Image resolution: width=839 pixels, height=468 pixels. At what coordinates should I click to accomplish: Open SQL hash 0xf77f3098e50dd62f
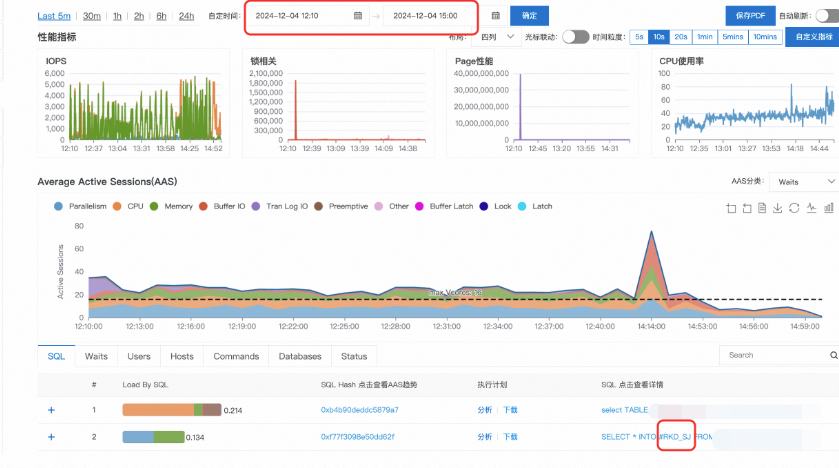(357, 437)
